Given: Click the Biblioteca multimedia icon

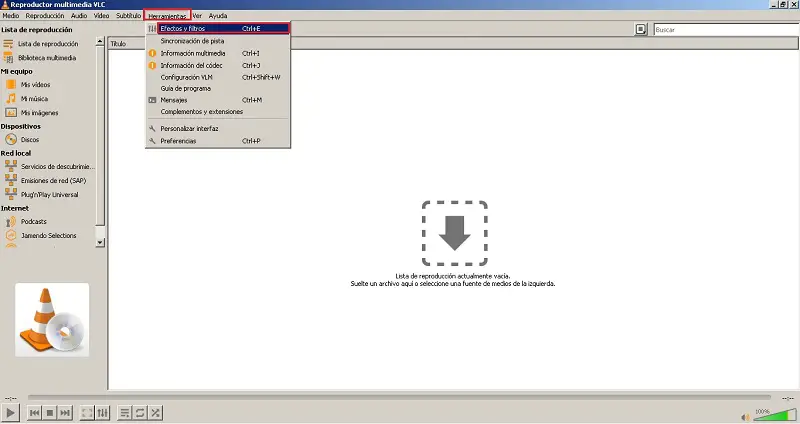Looking at the screenshot, I should (x=8, y=58).
